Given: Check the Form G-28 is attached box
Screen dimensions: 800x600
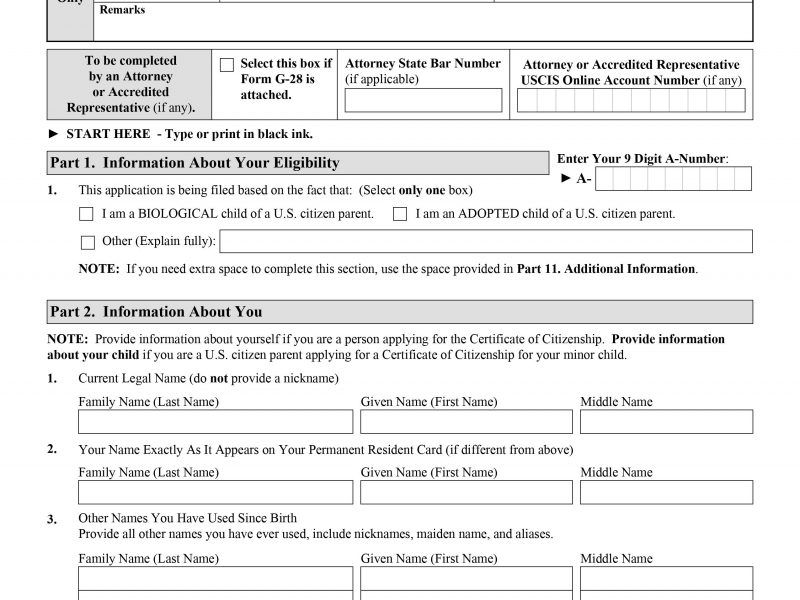Looking at the screenshot, I should [x=227, y=65].
